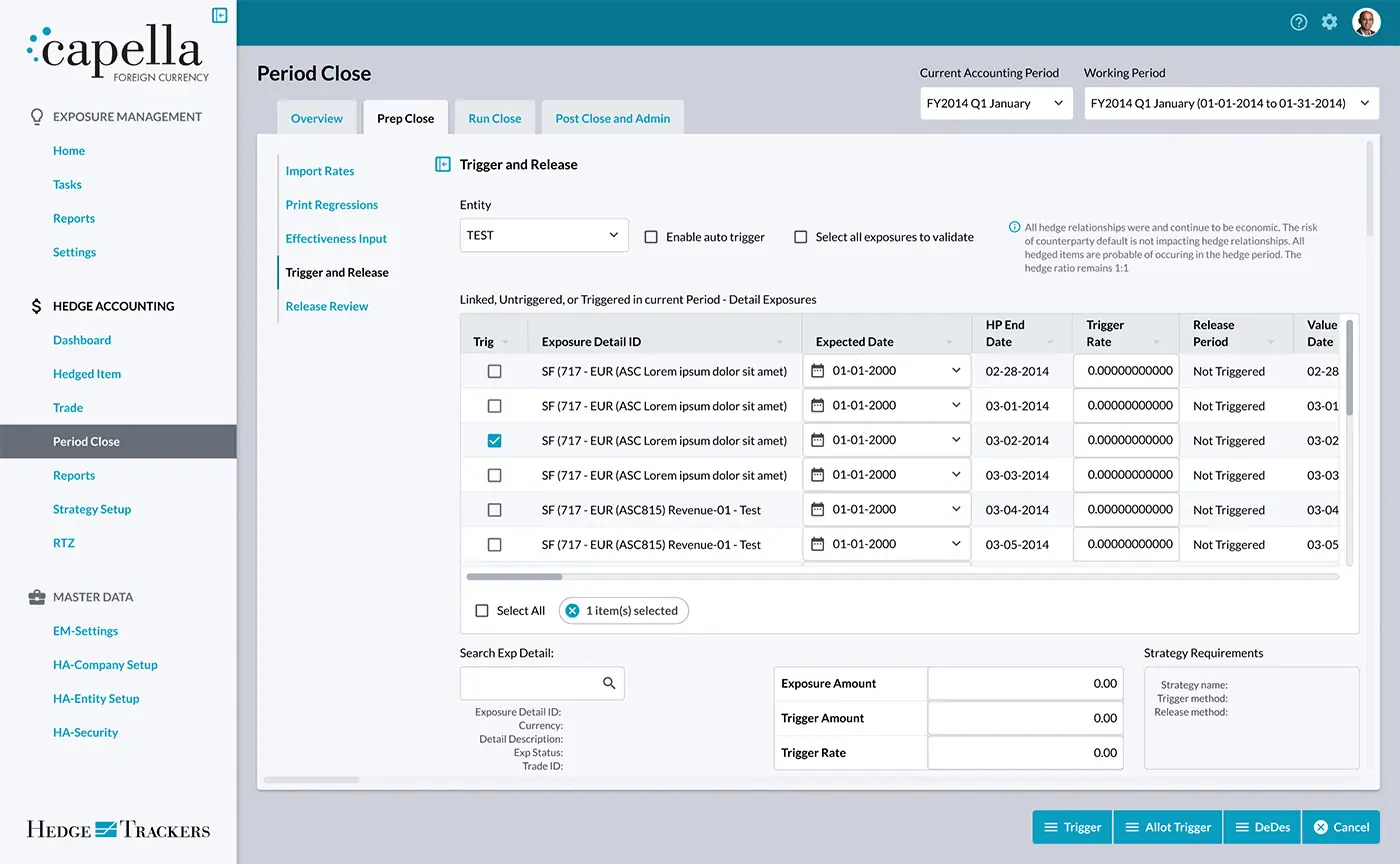This screenshot has height=864, width=1400.
Task: Open calendar icon in the 02-28-2014 row
Action: coord(818,371)
